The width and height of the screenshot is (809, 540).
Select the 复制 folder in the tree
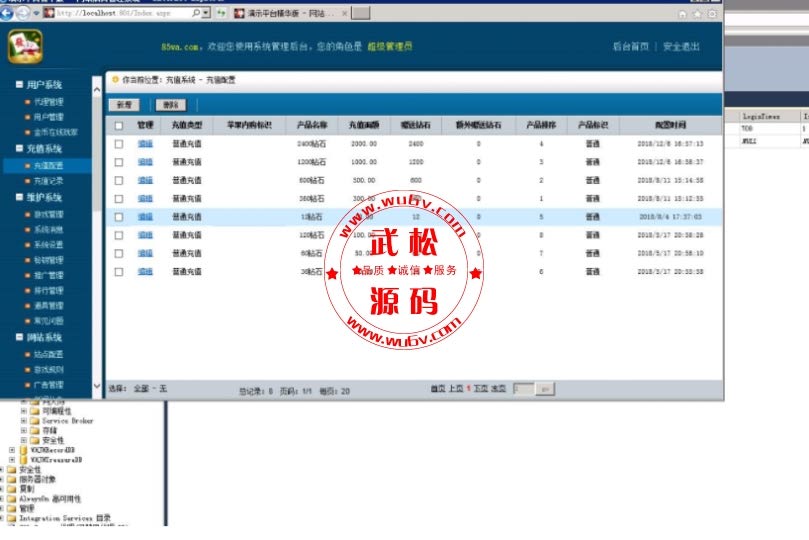[x=27, y=489]
